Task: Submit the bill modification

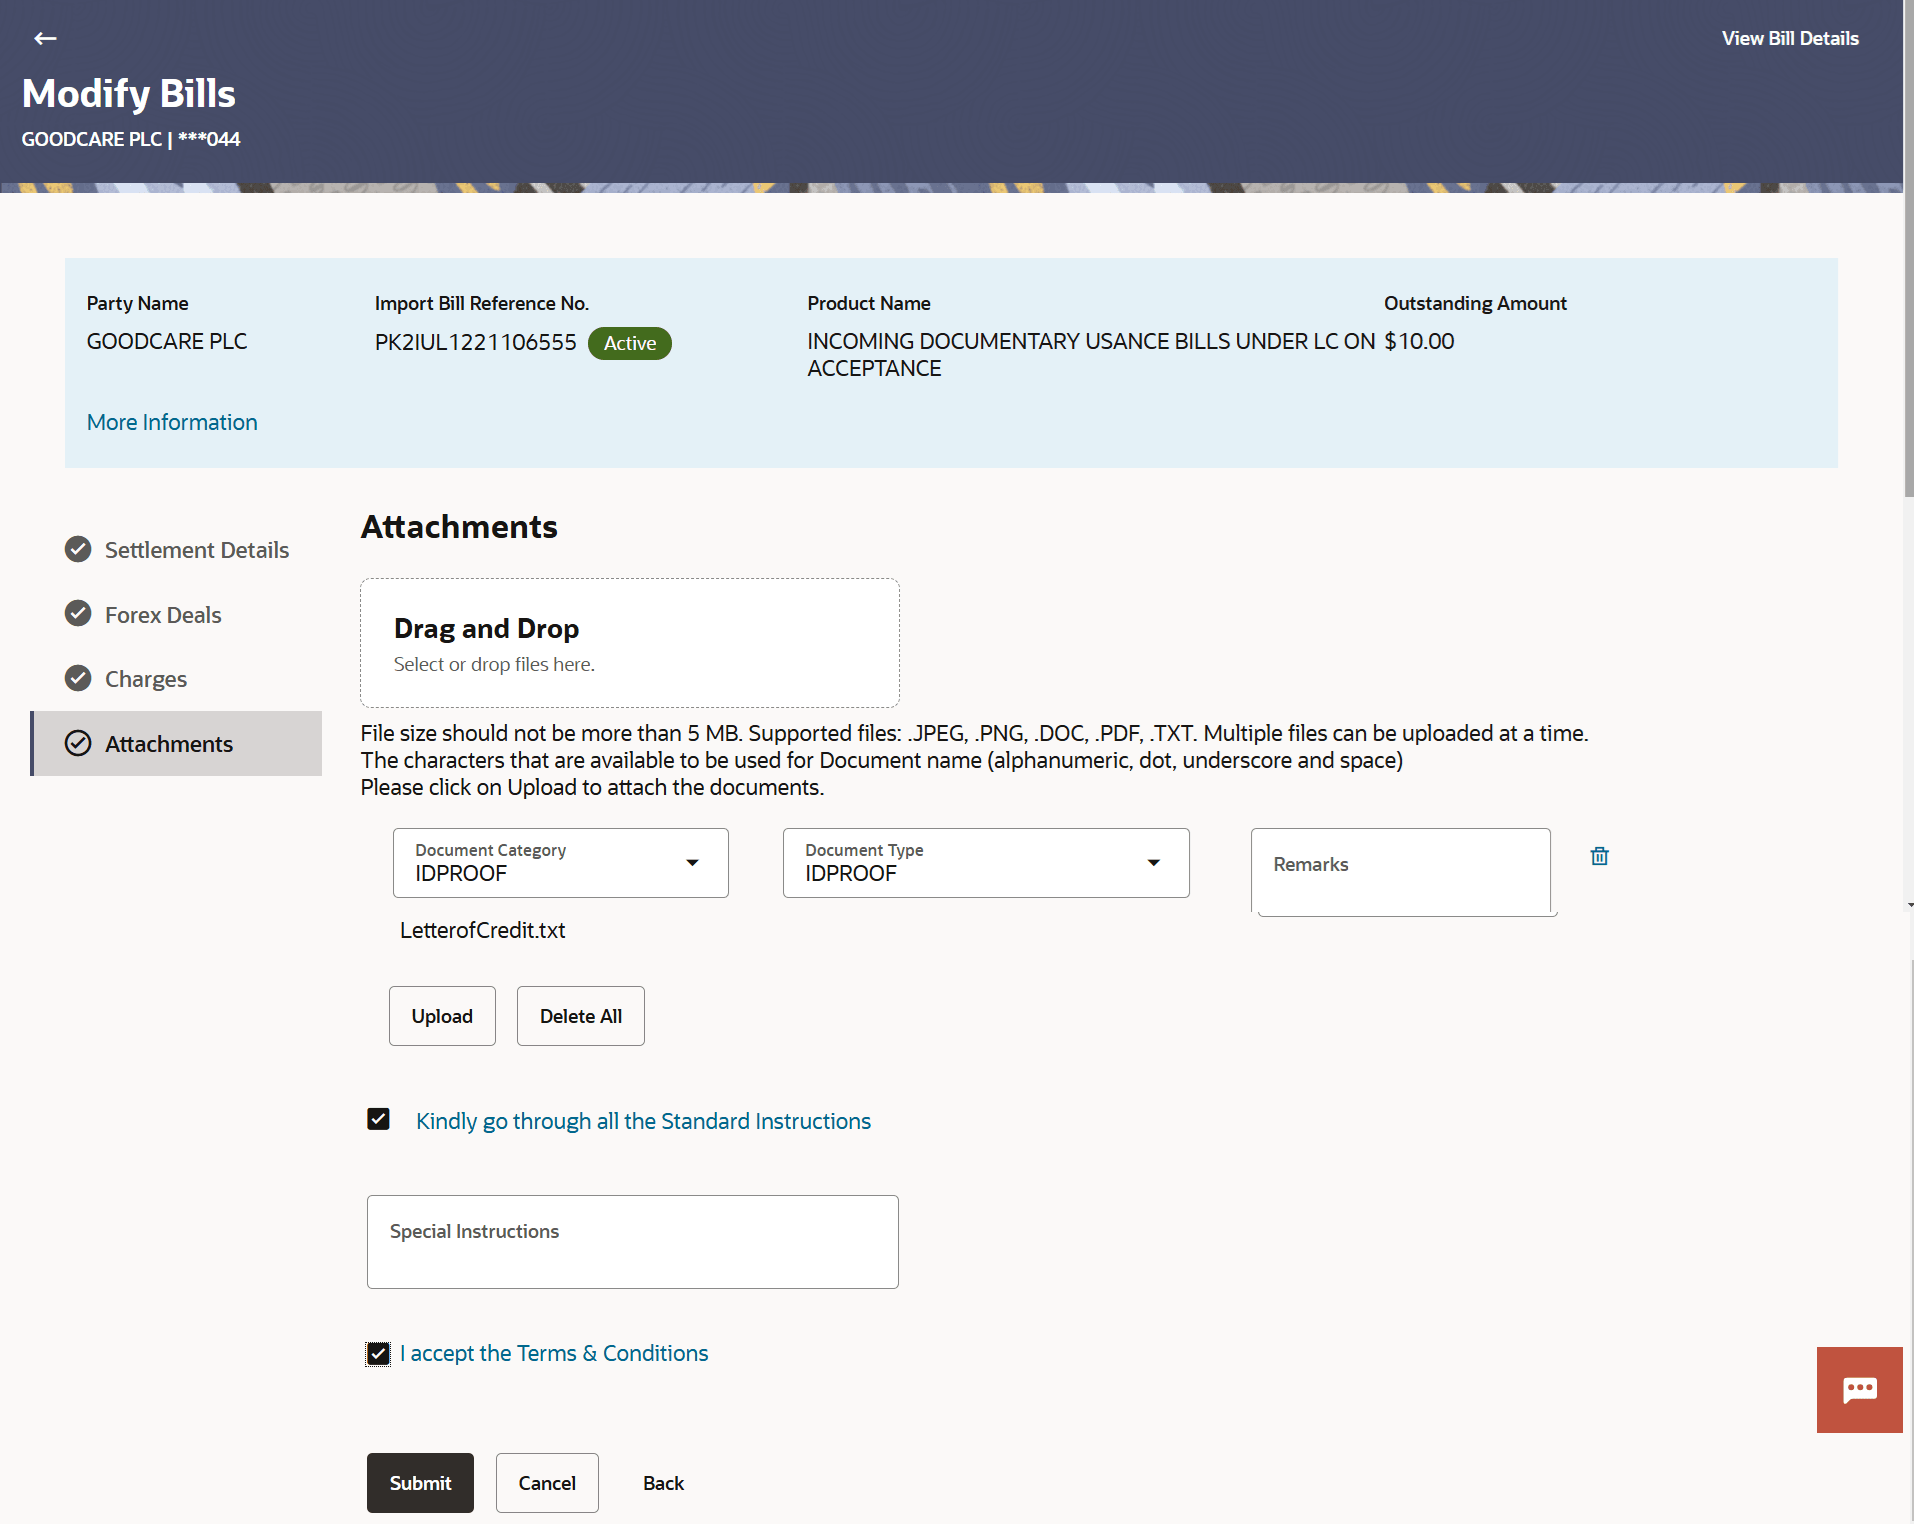Action: (x=420, y=1483)
